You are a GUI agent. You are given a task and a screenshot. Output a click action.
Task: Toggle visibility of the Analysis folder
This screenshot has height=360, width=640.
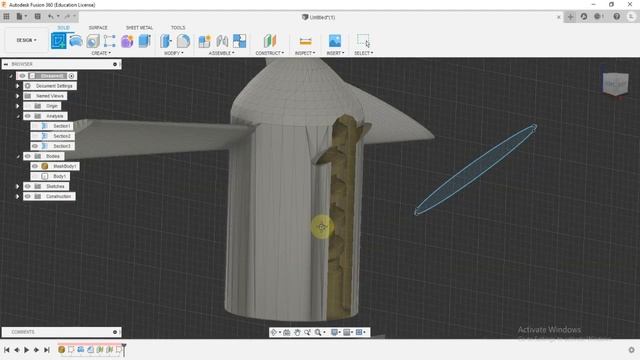coord(28,116)
